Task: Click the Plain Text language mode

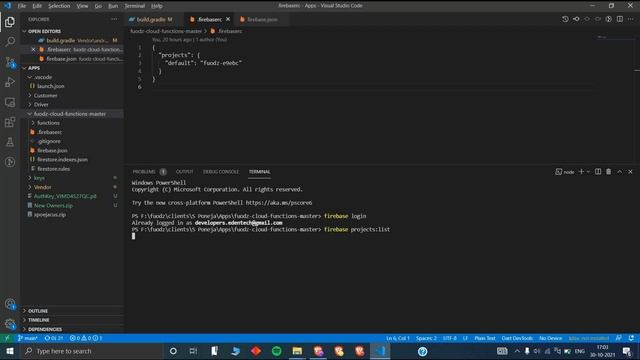Action: 485,338
